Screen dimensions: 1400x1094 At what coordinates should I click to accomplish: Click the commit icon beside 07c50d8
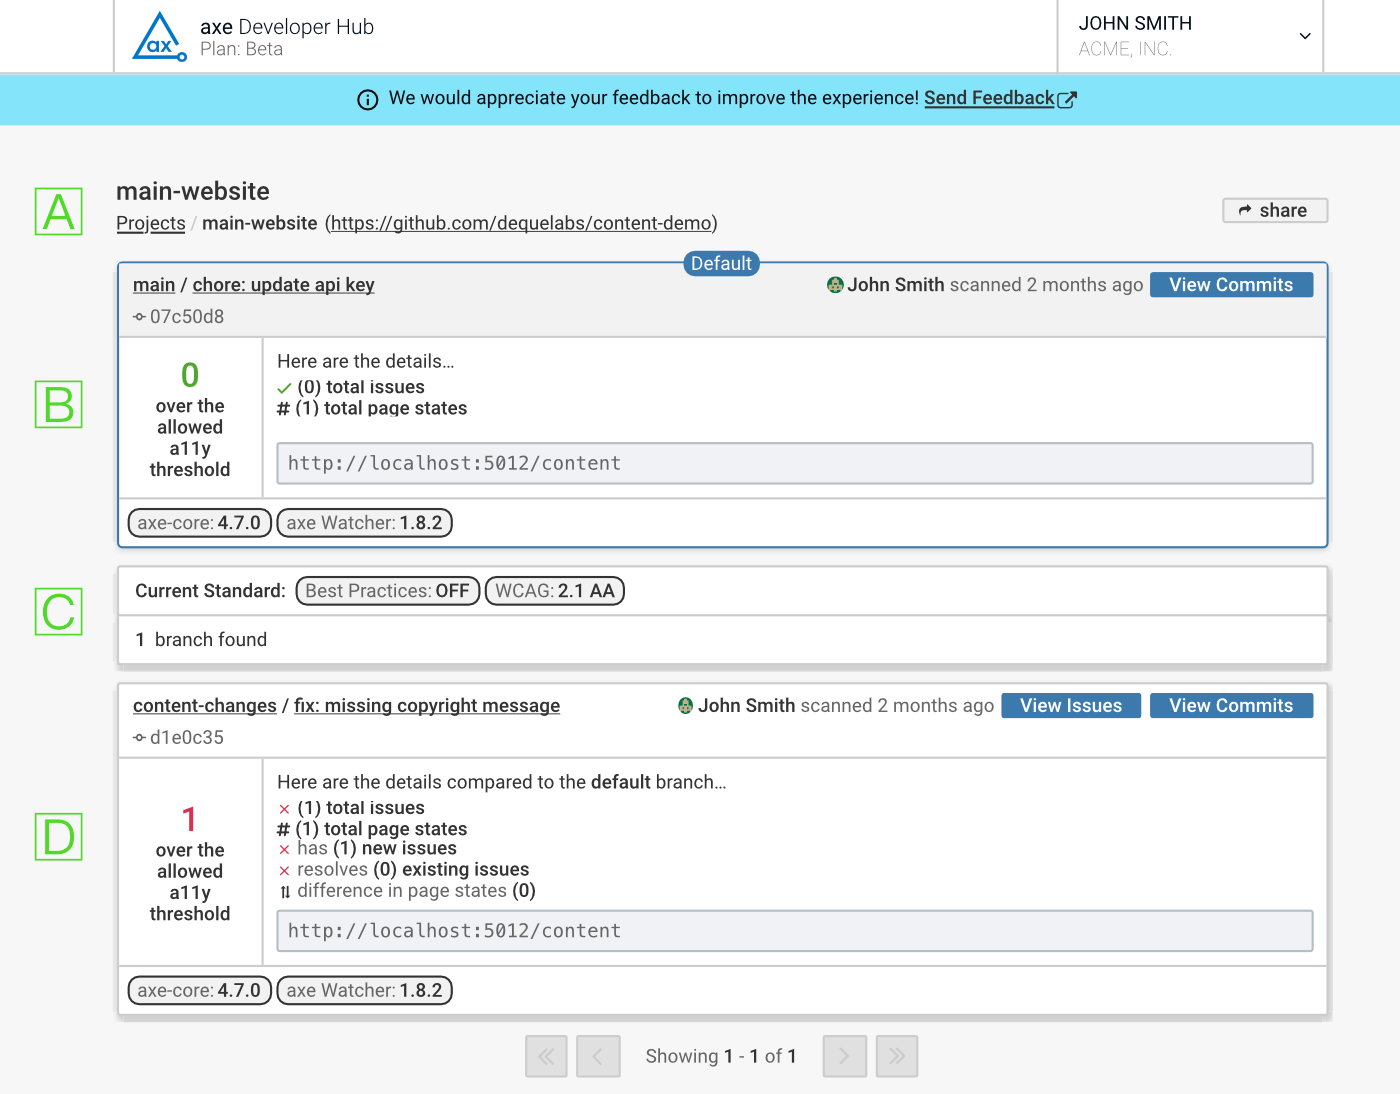[138, 316]
